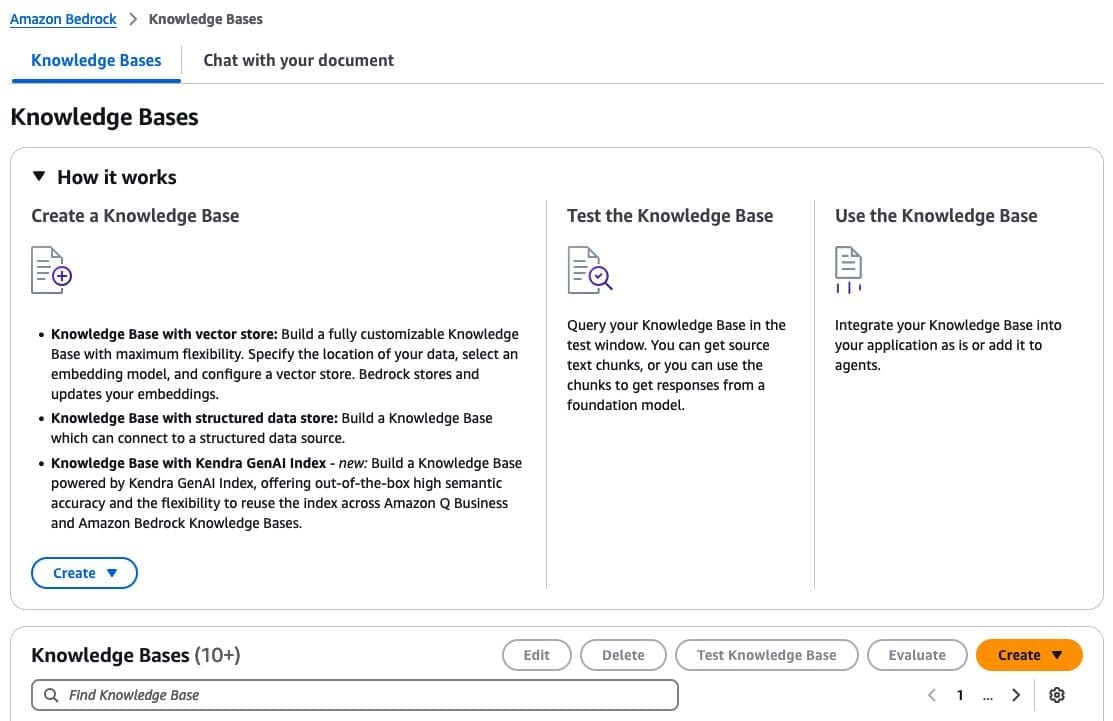Viewport: 1113px width, 721px height.
Task: Click the pagination ellipsis for more pages
Action: tap(988, 695)
